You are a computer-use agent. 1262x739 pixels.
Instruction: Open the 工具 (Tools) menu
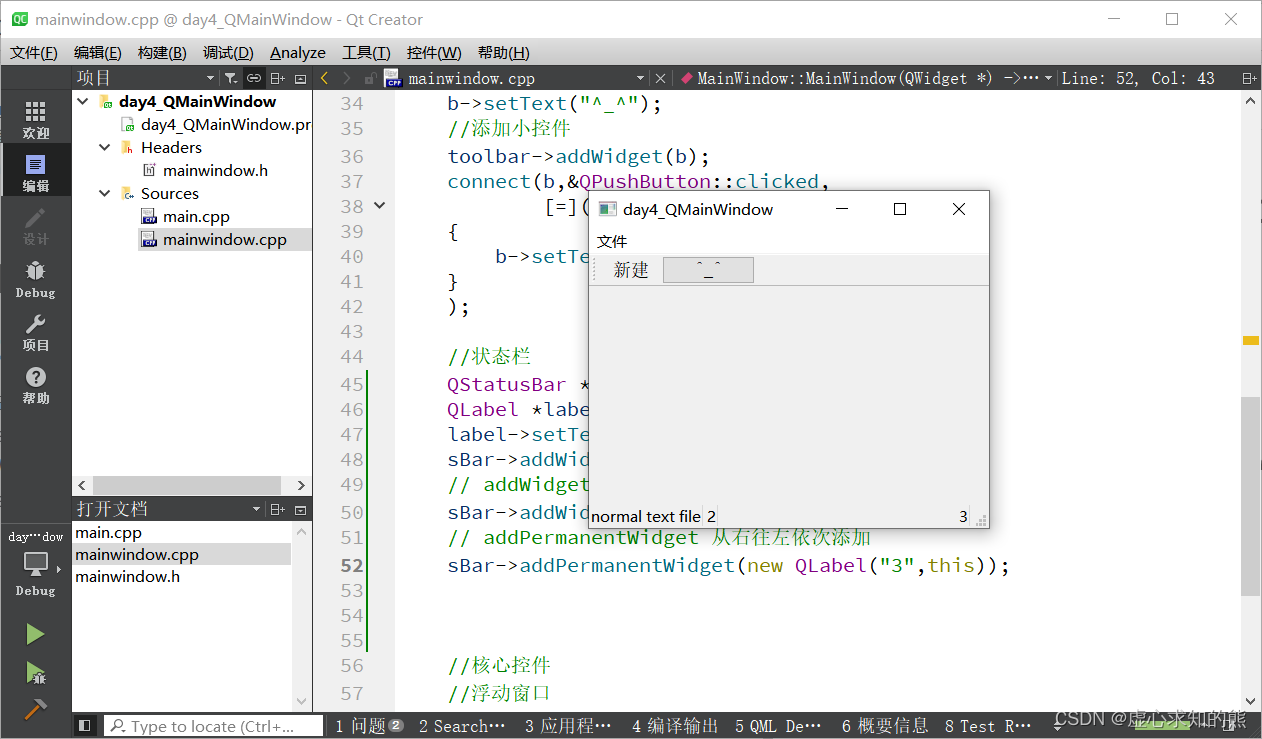click(366, 52)
